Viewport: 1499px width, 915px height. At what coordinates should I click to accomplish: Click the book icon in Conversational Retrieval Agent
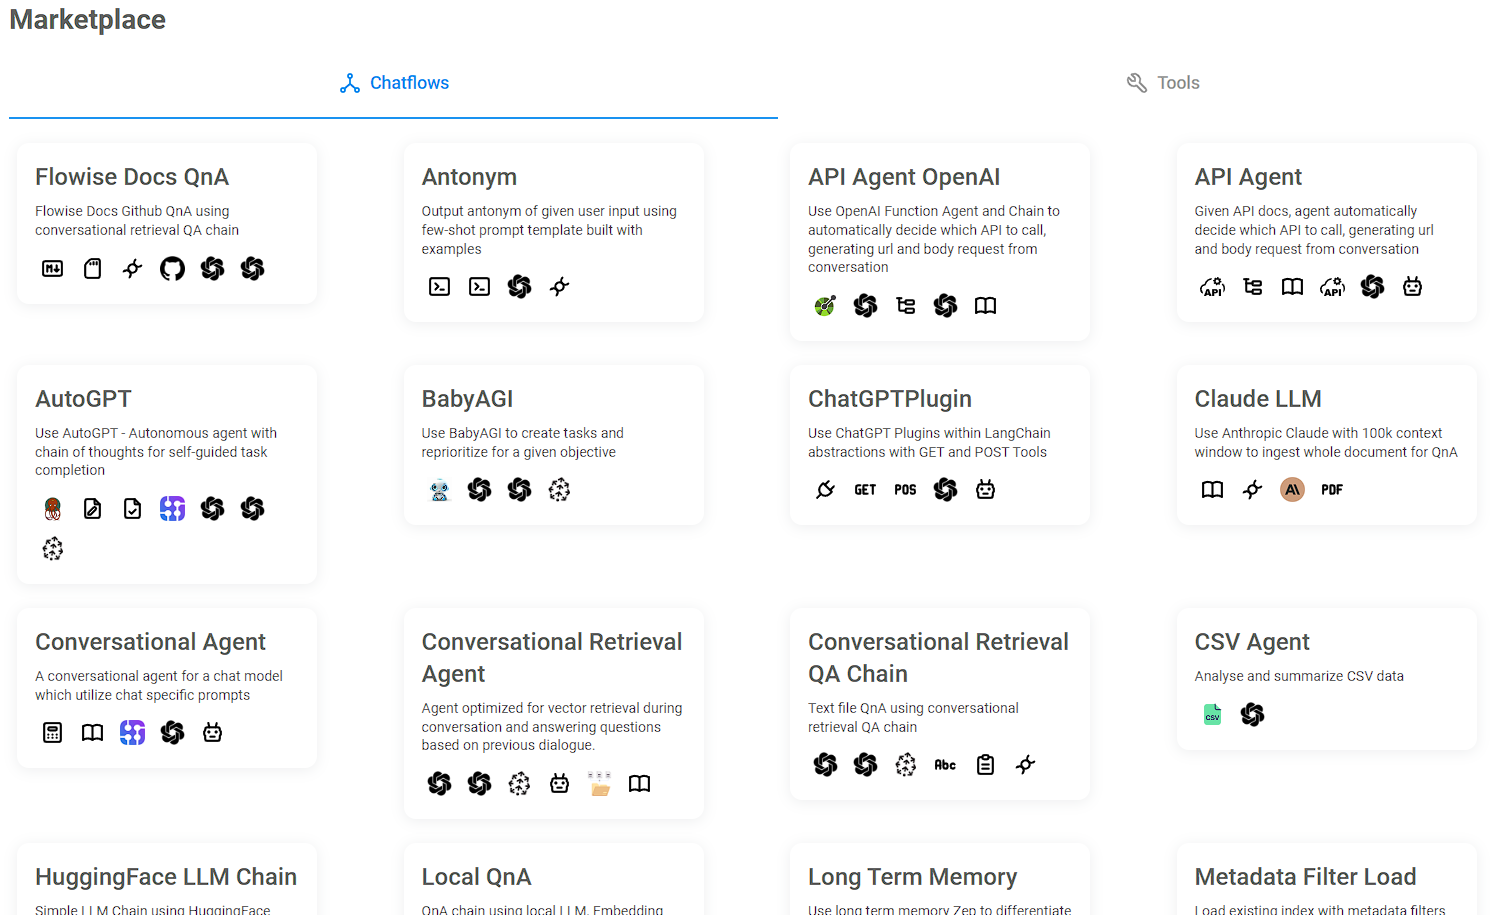tap(640, 784)
